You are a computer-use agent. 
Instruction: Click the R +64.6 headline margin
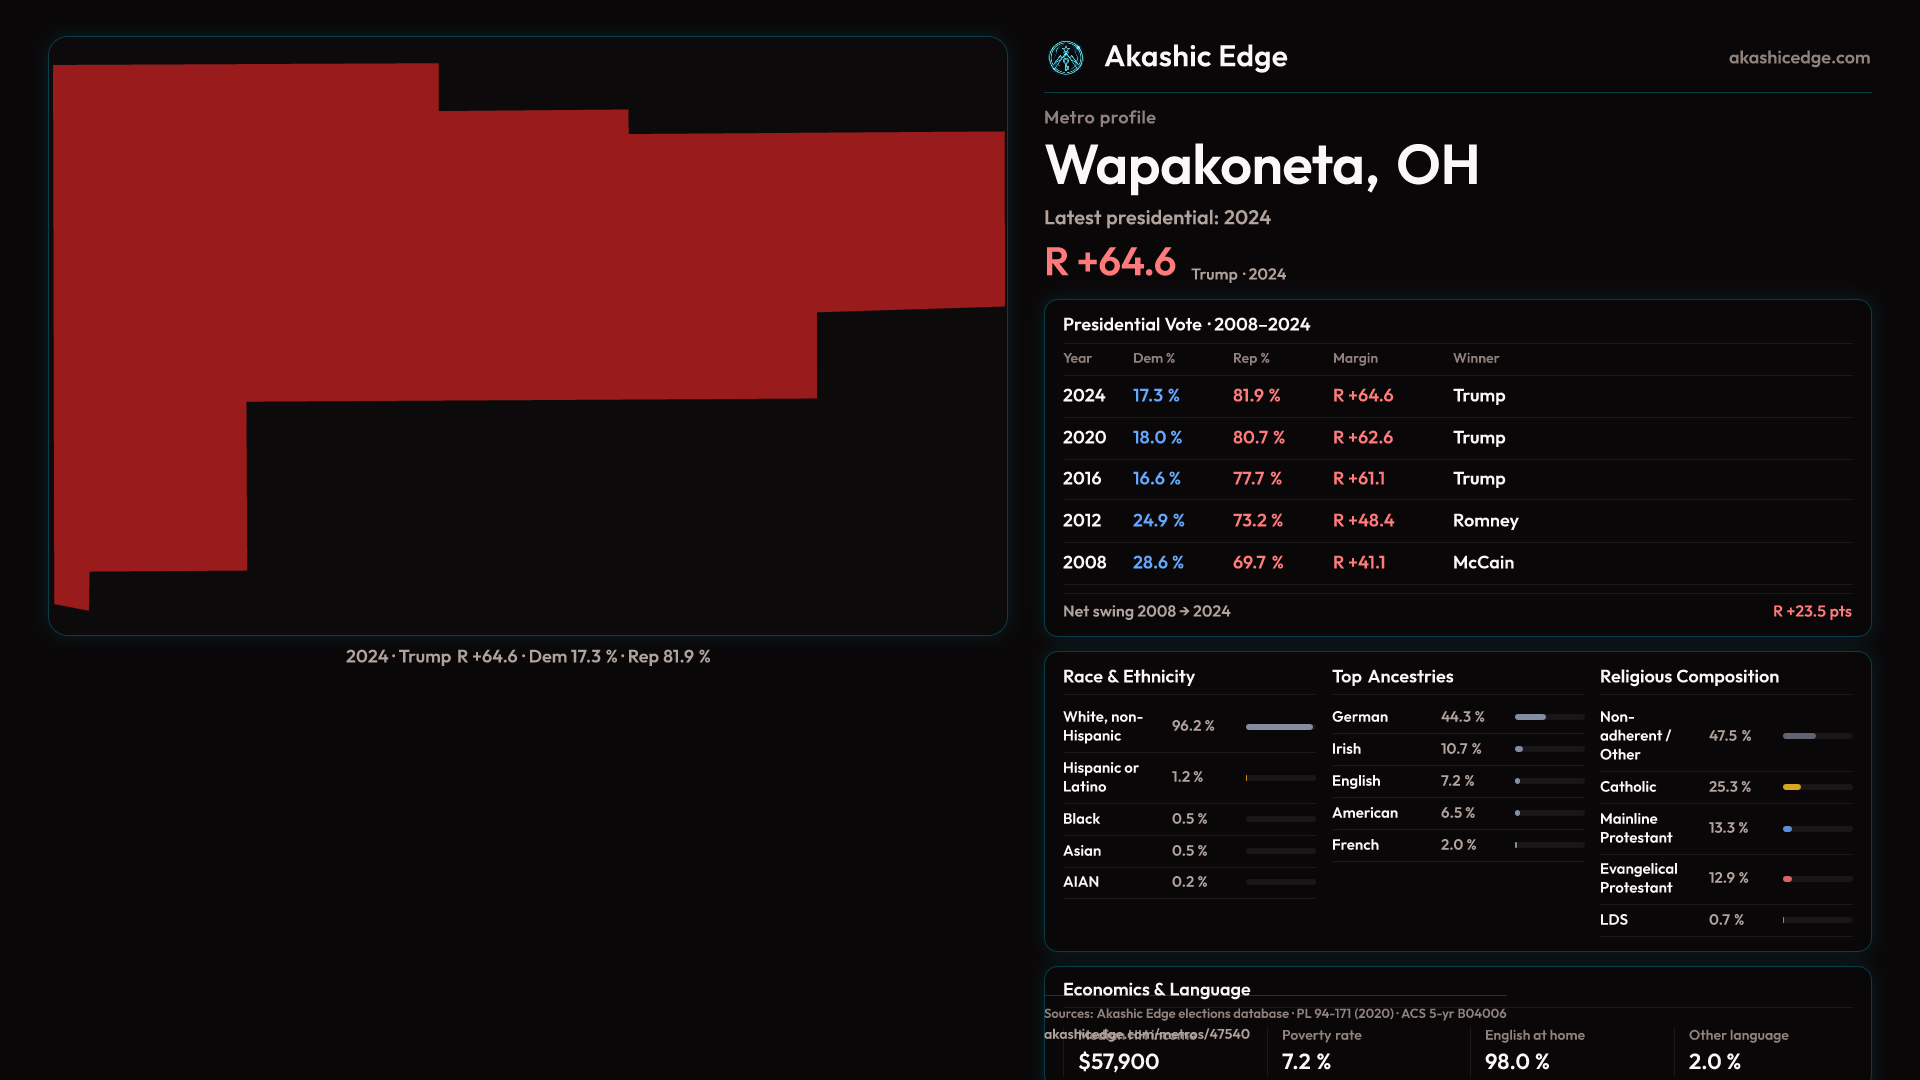[x=1110, y=263]
